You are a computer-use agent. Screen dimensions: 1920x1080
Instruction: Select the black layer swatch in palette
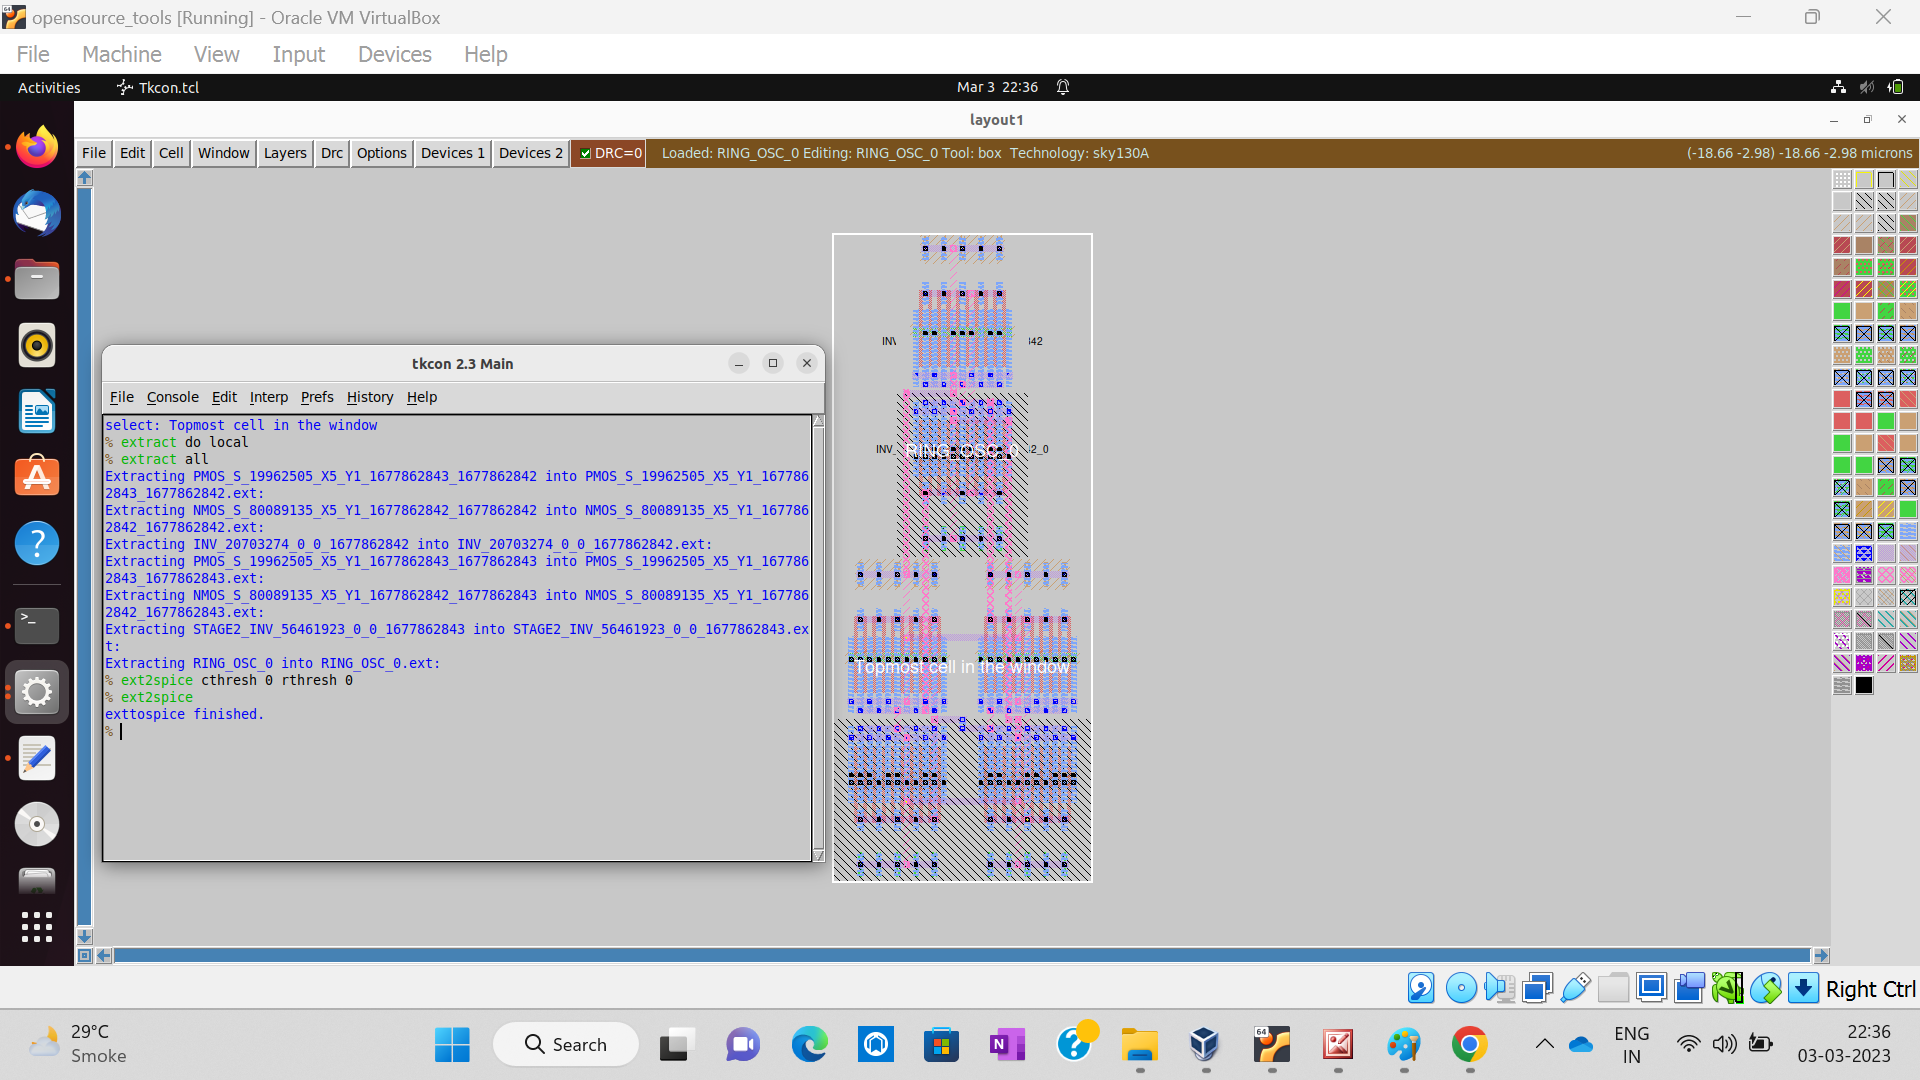pyautogui.click(x=1864, y=686)
